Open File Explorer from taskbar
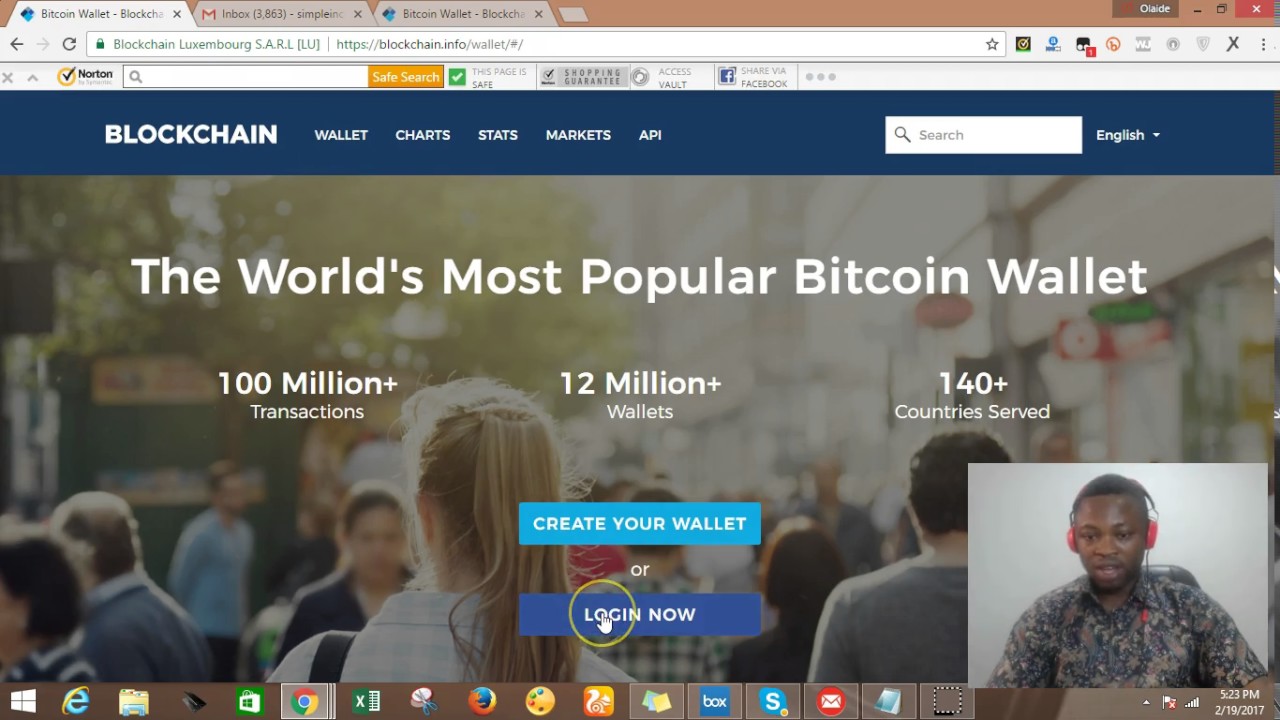 [134, 702]
